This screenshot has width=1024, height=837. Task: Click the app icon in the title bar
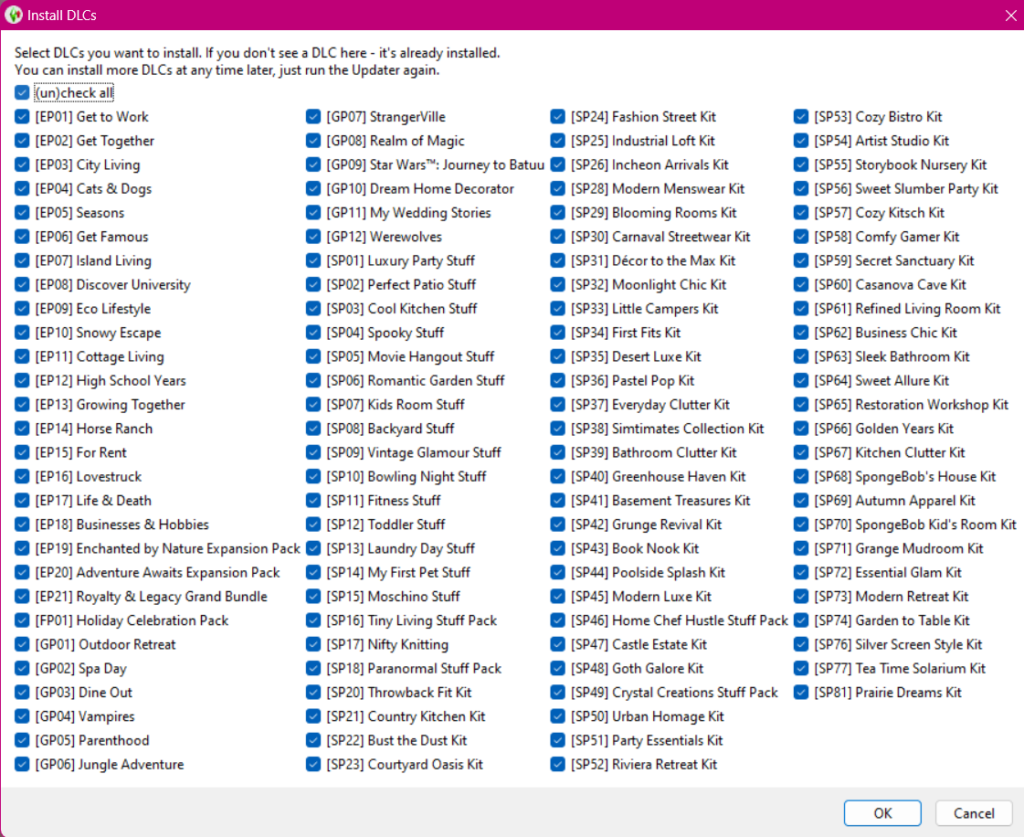point(15,15)
